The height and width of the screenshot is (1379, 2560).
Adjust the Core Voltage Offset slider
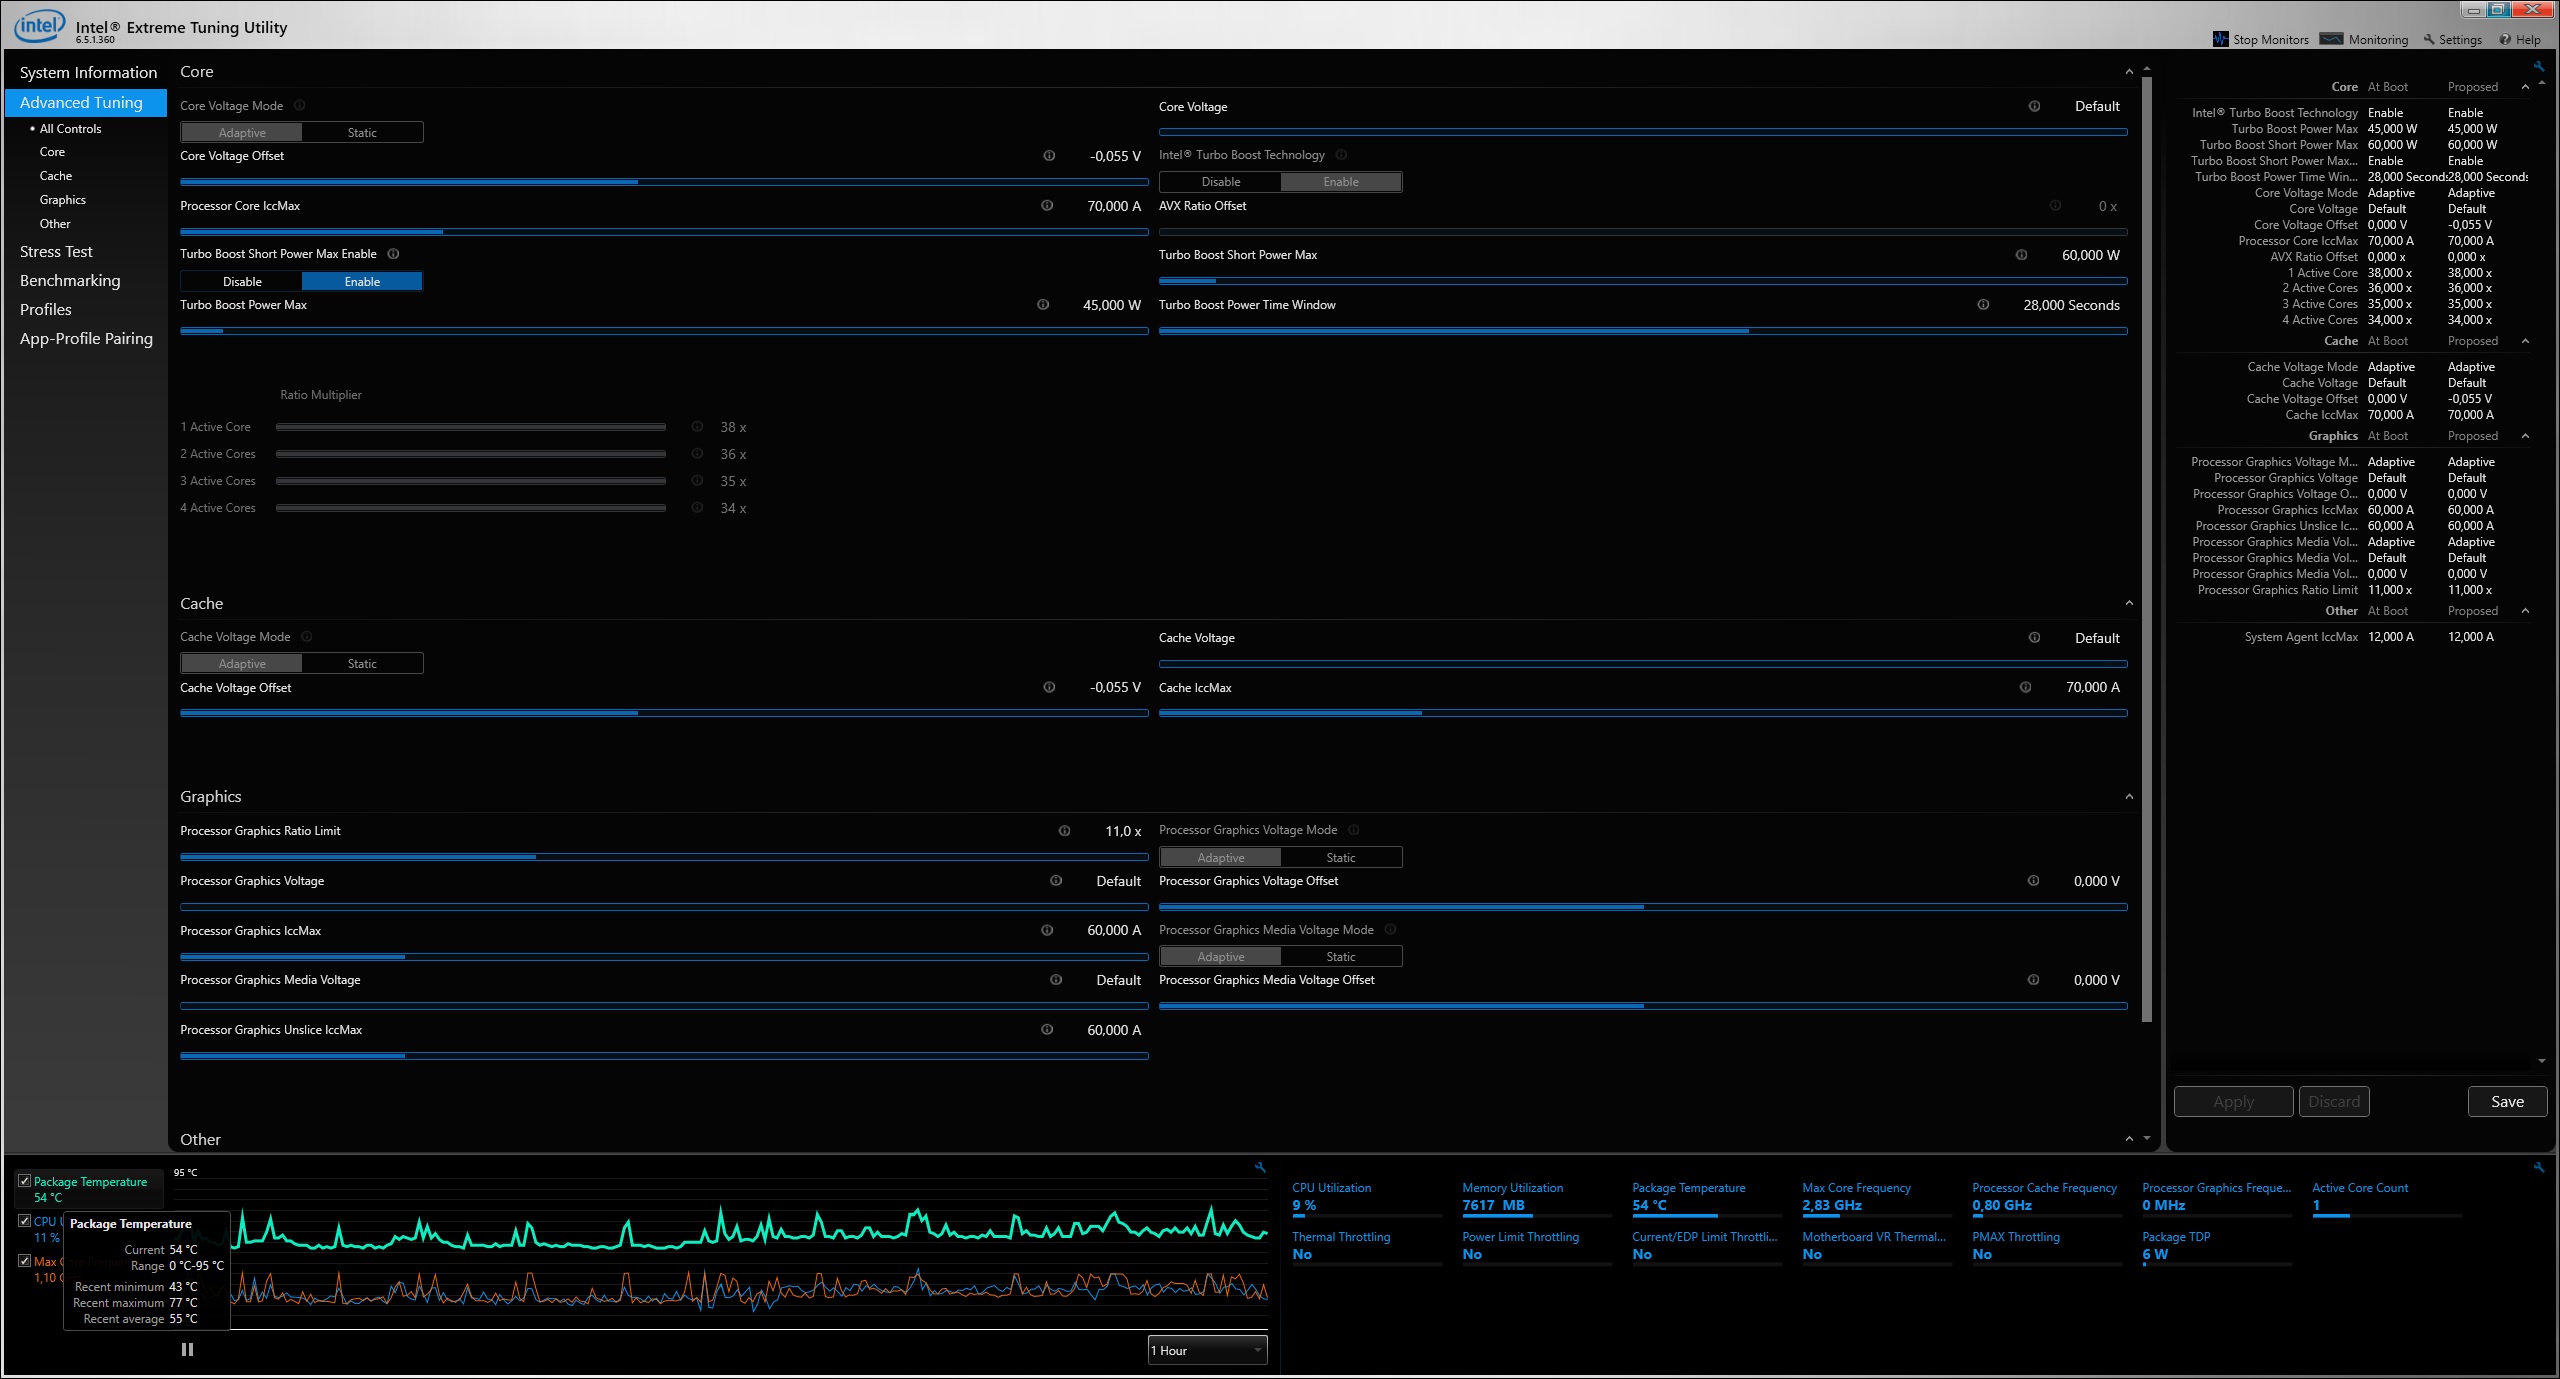(664, 182)
